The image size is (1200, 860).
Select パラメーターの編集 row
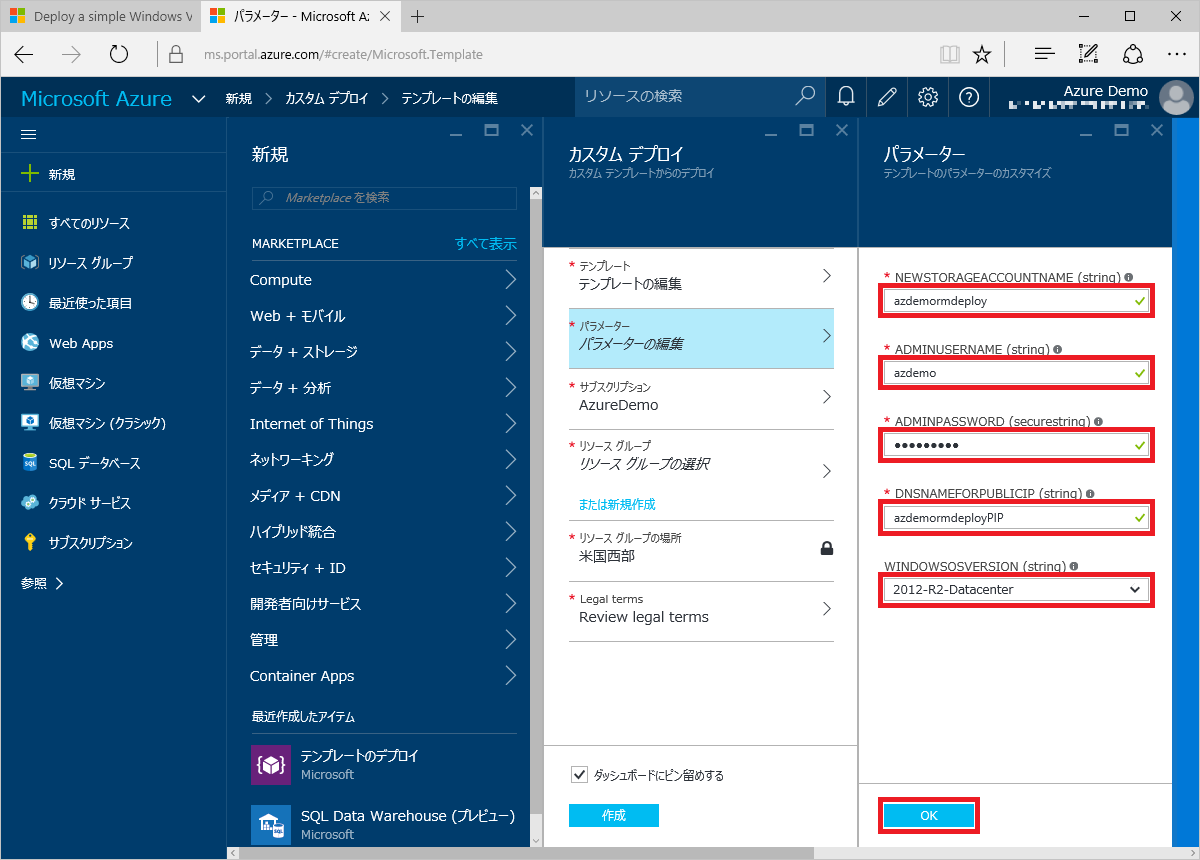point(701,338)
